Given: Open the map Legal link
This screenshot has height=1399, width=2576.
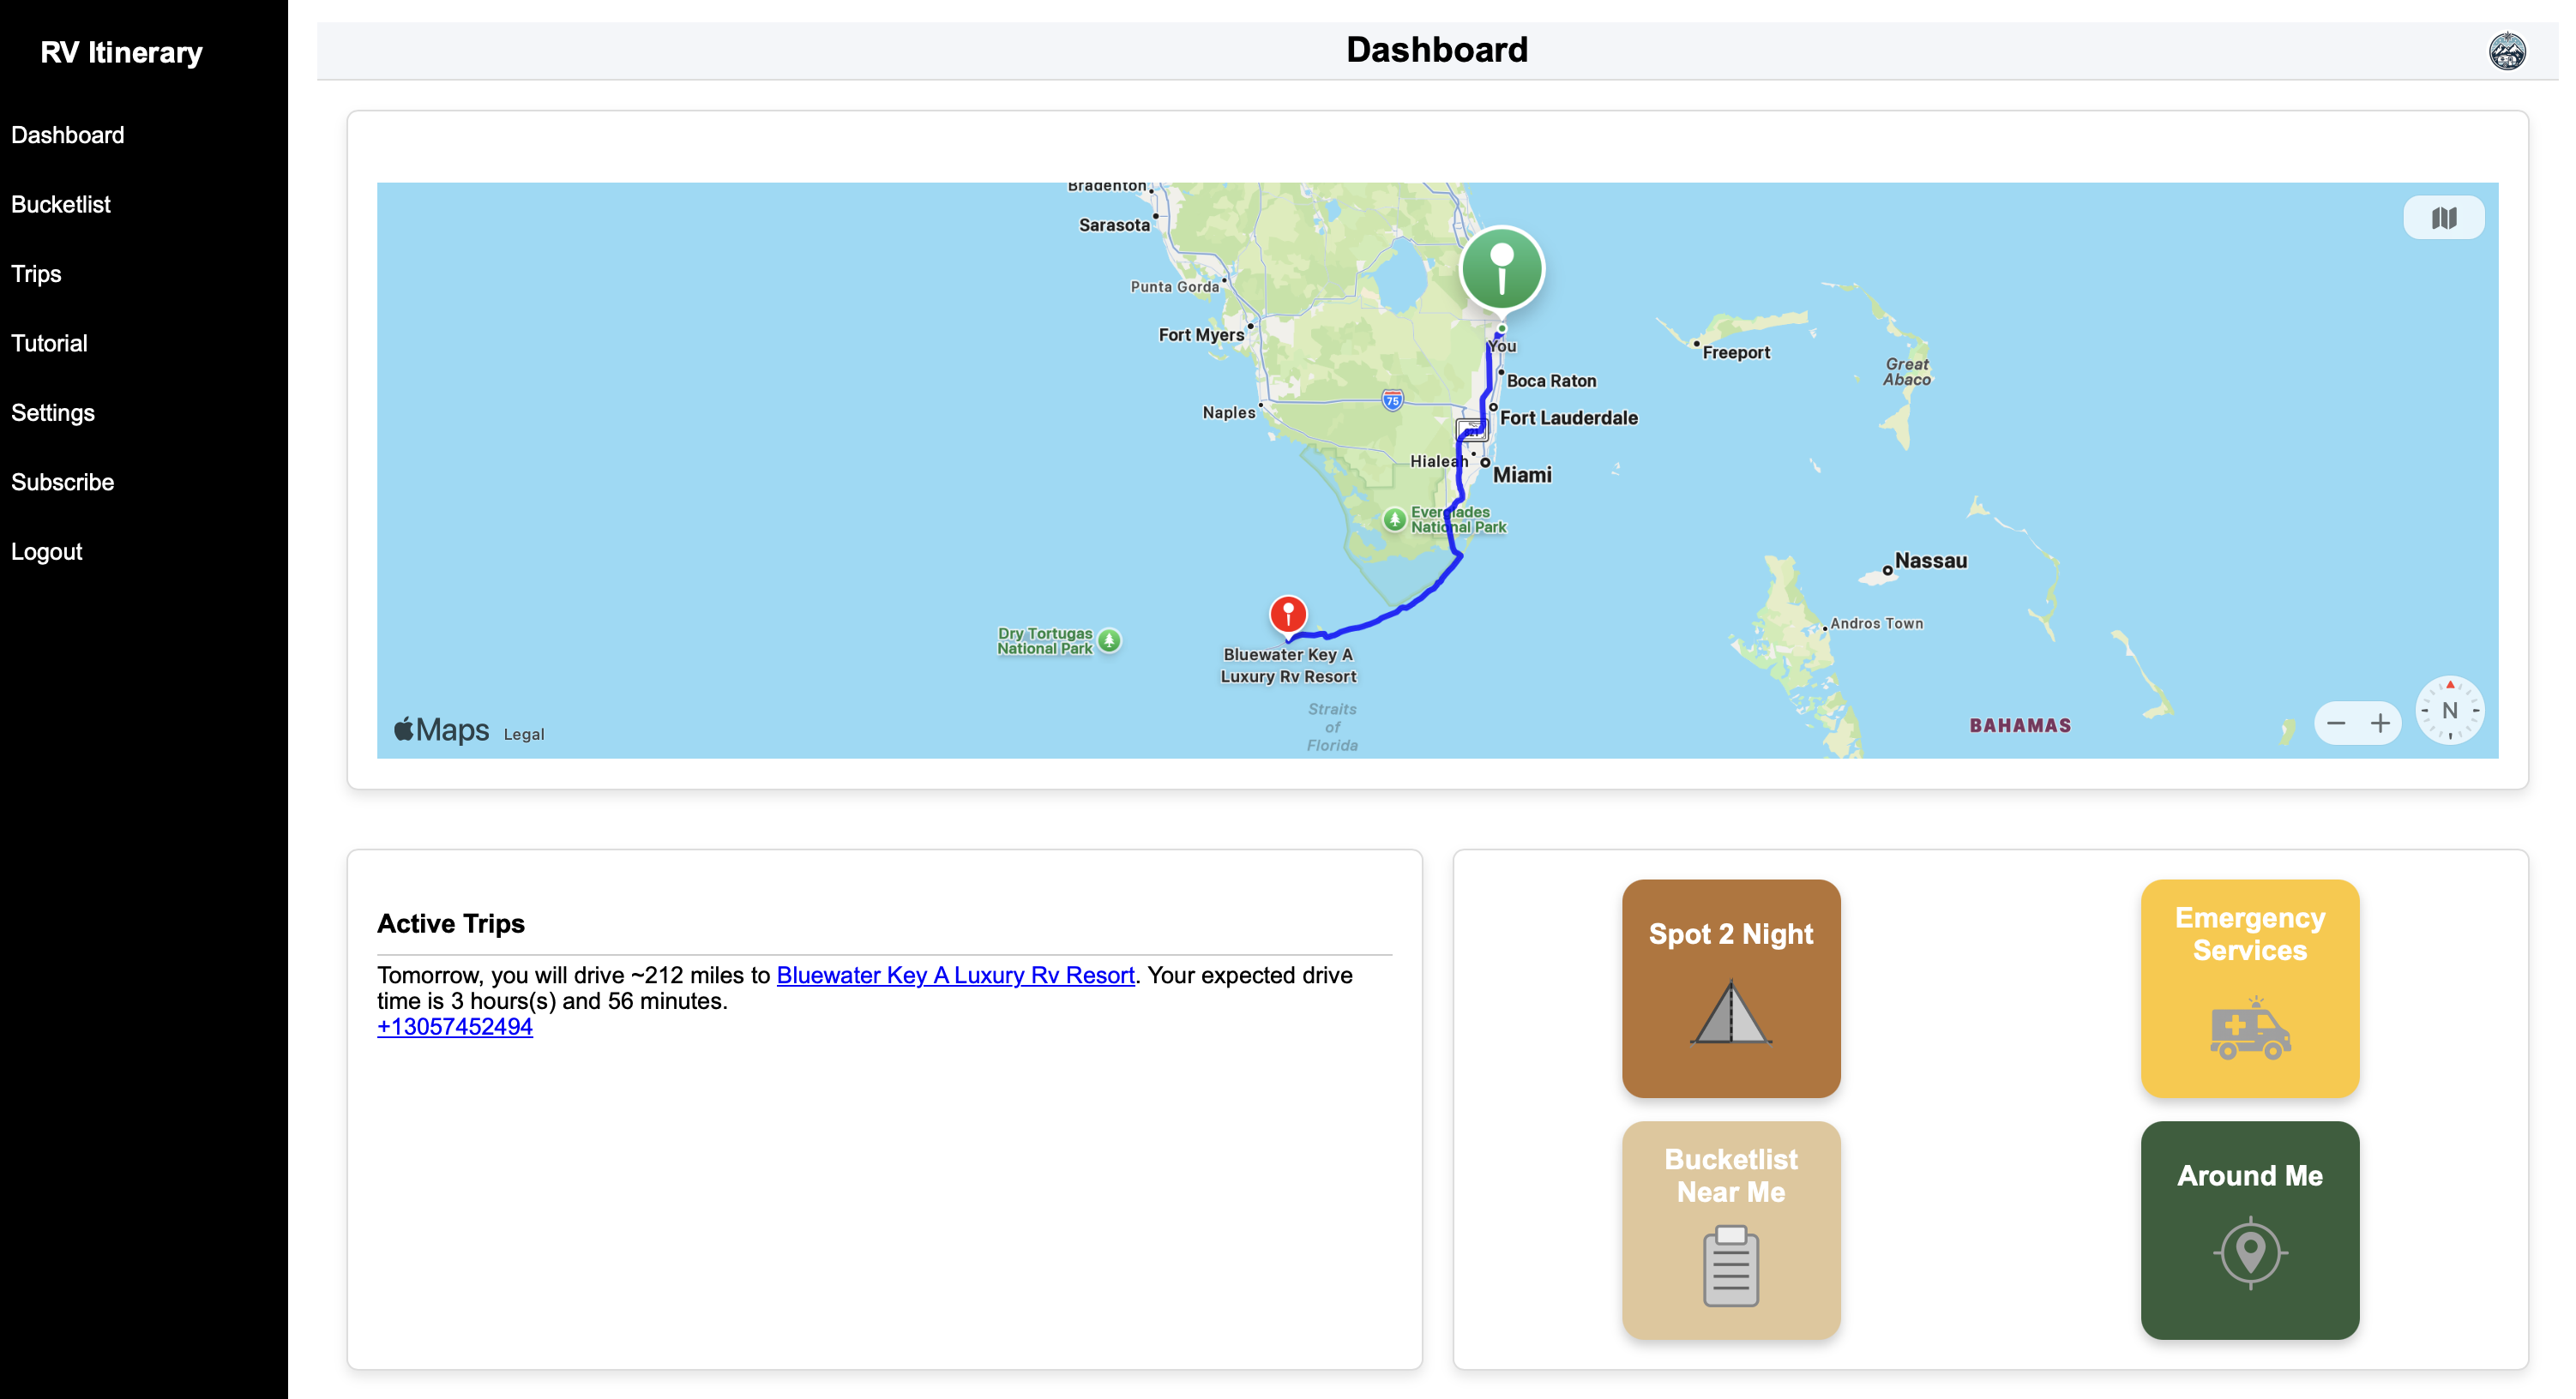Looking at the screenshot, I should coord(524,735).
